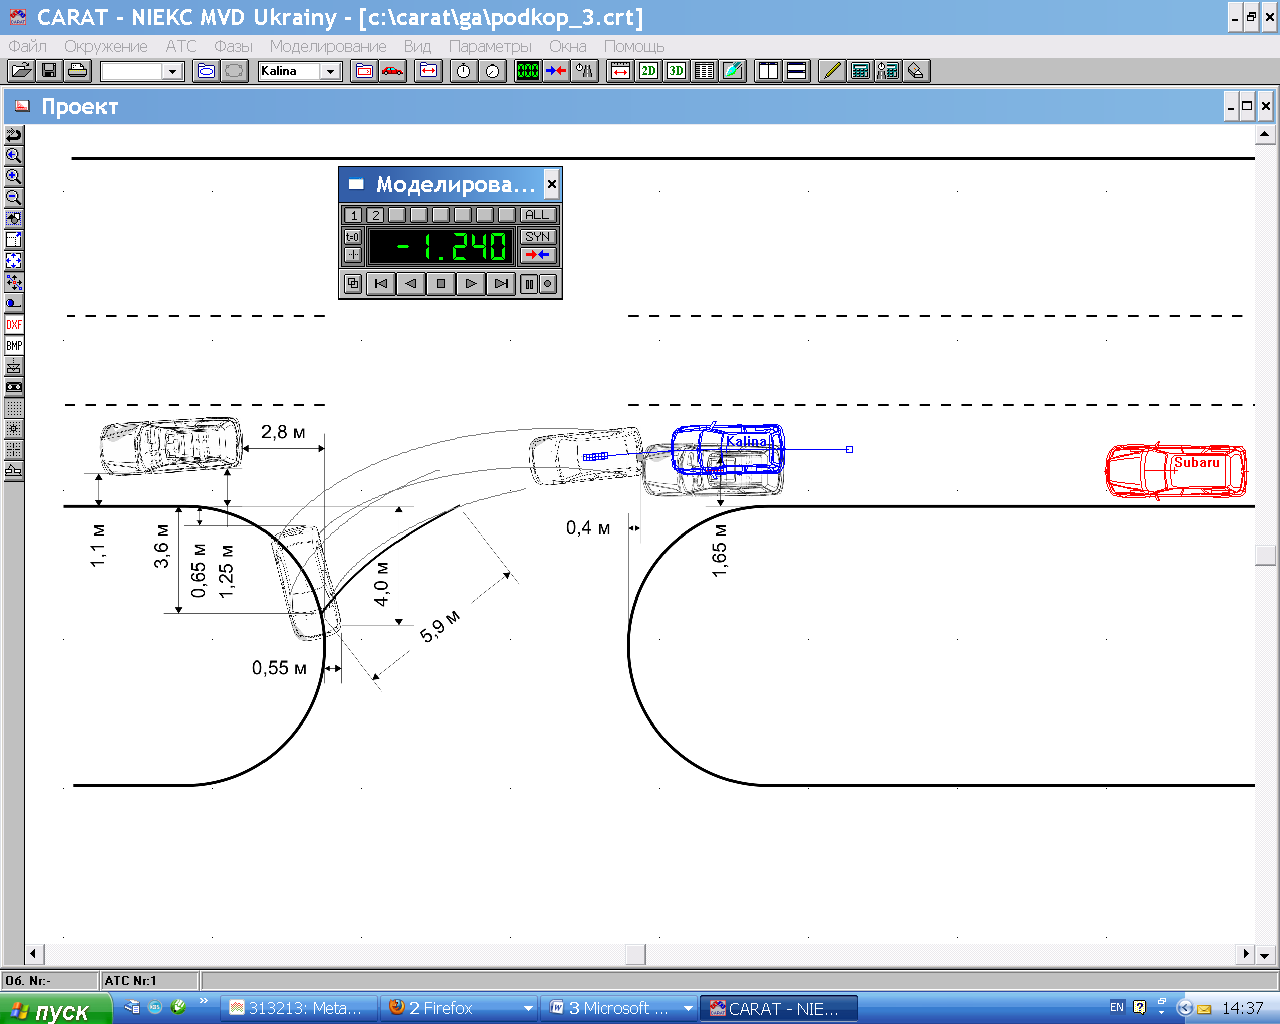This screenshot has height=1024, width=1280.
Task: Click the Windows пуск Start button
Action: coord(54,1009)
